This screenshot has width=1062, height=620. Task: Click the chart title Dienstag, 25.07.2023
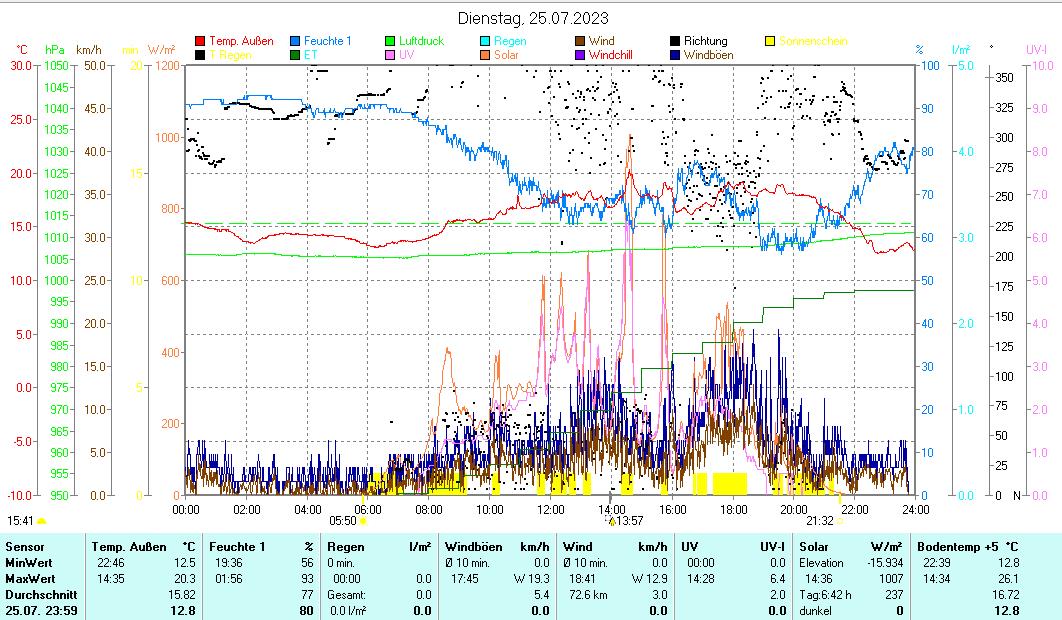(x=532, y=18)
